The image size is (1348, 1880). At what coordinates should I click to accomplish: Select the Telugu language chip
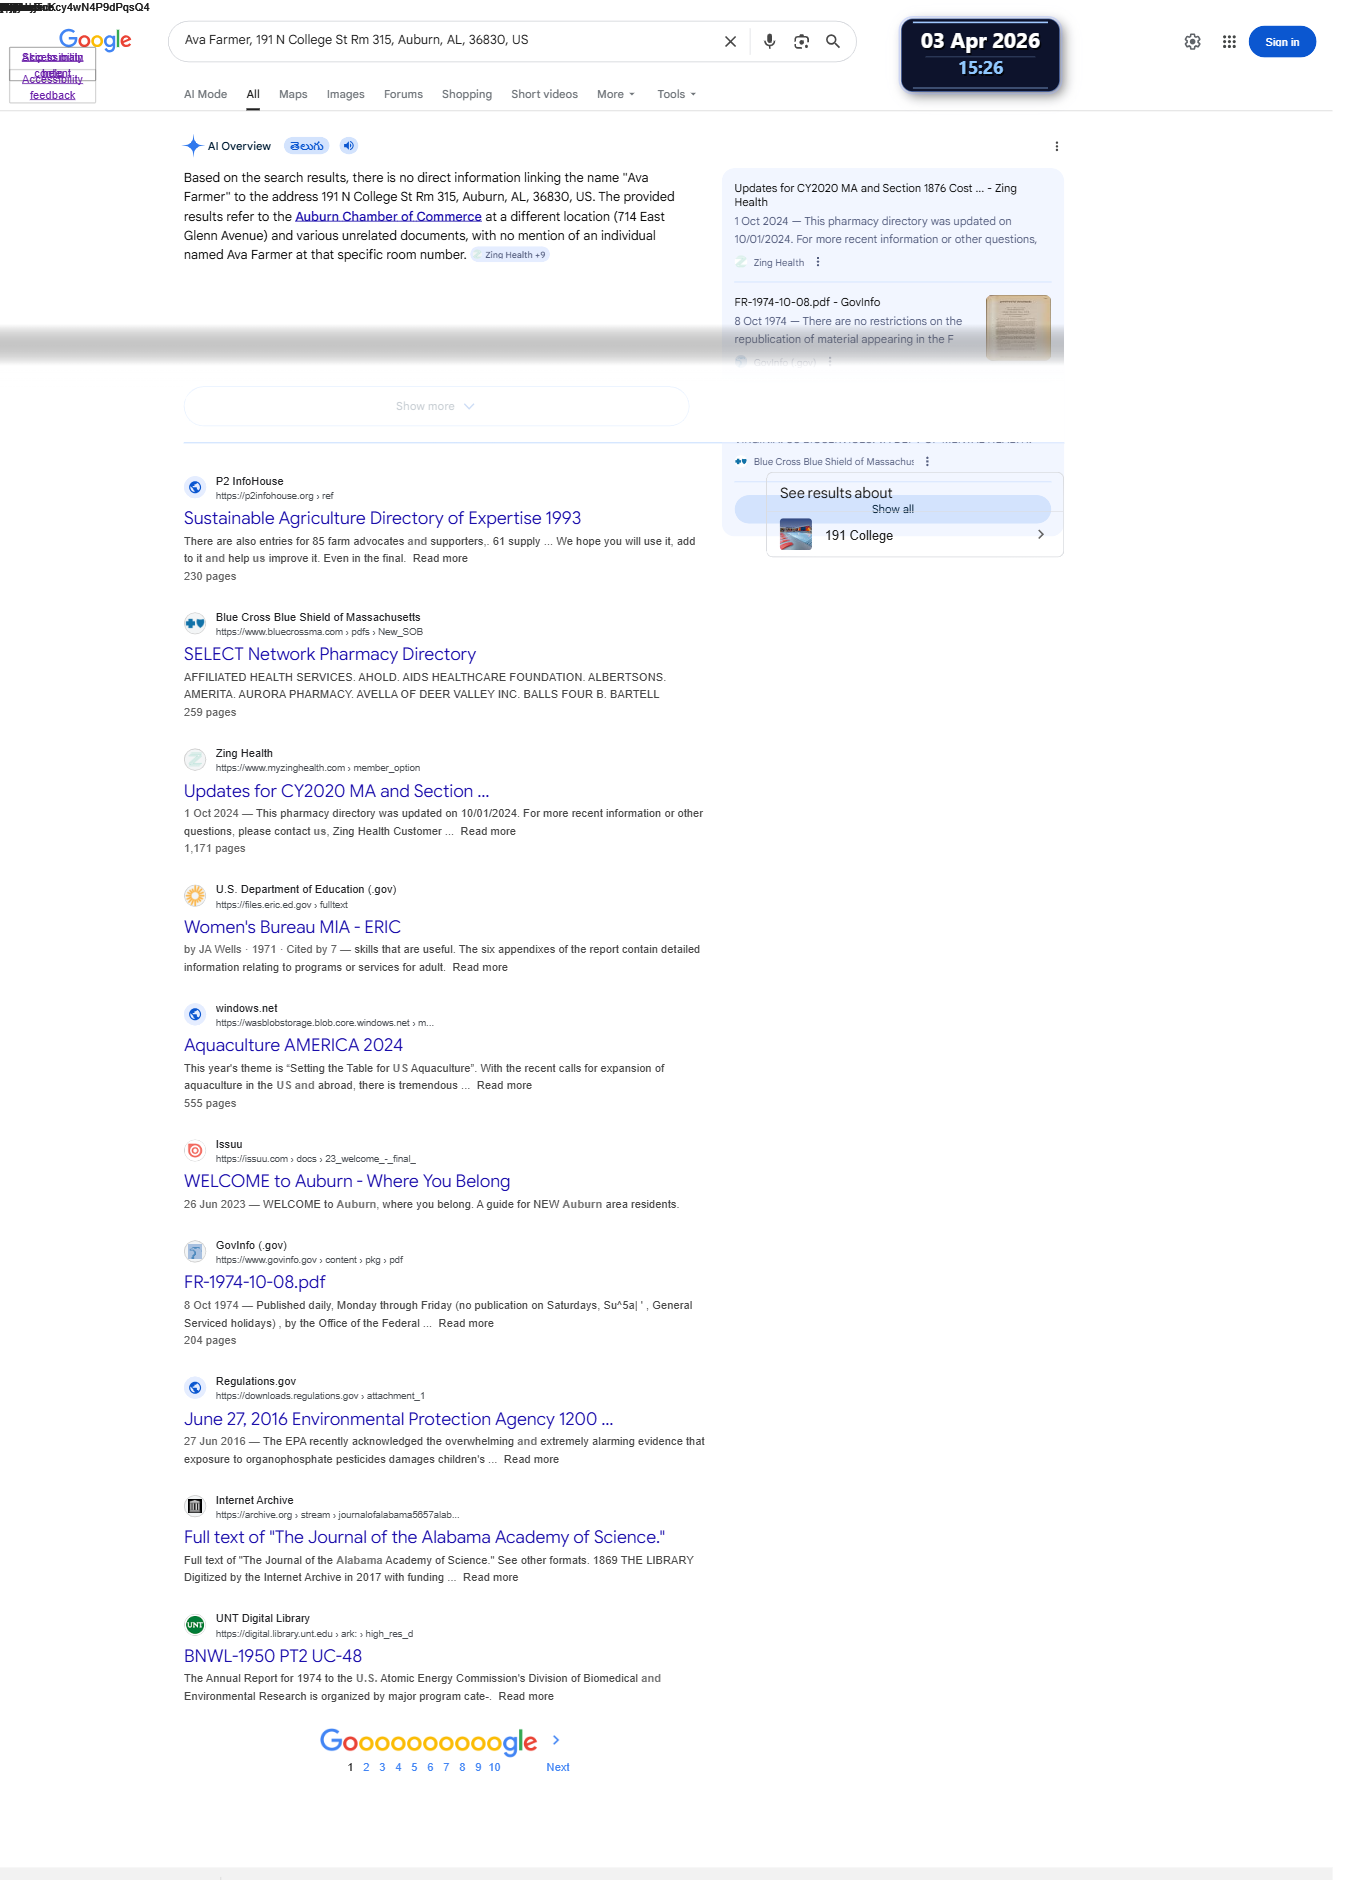[306, 146]
